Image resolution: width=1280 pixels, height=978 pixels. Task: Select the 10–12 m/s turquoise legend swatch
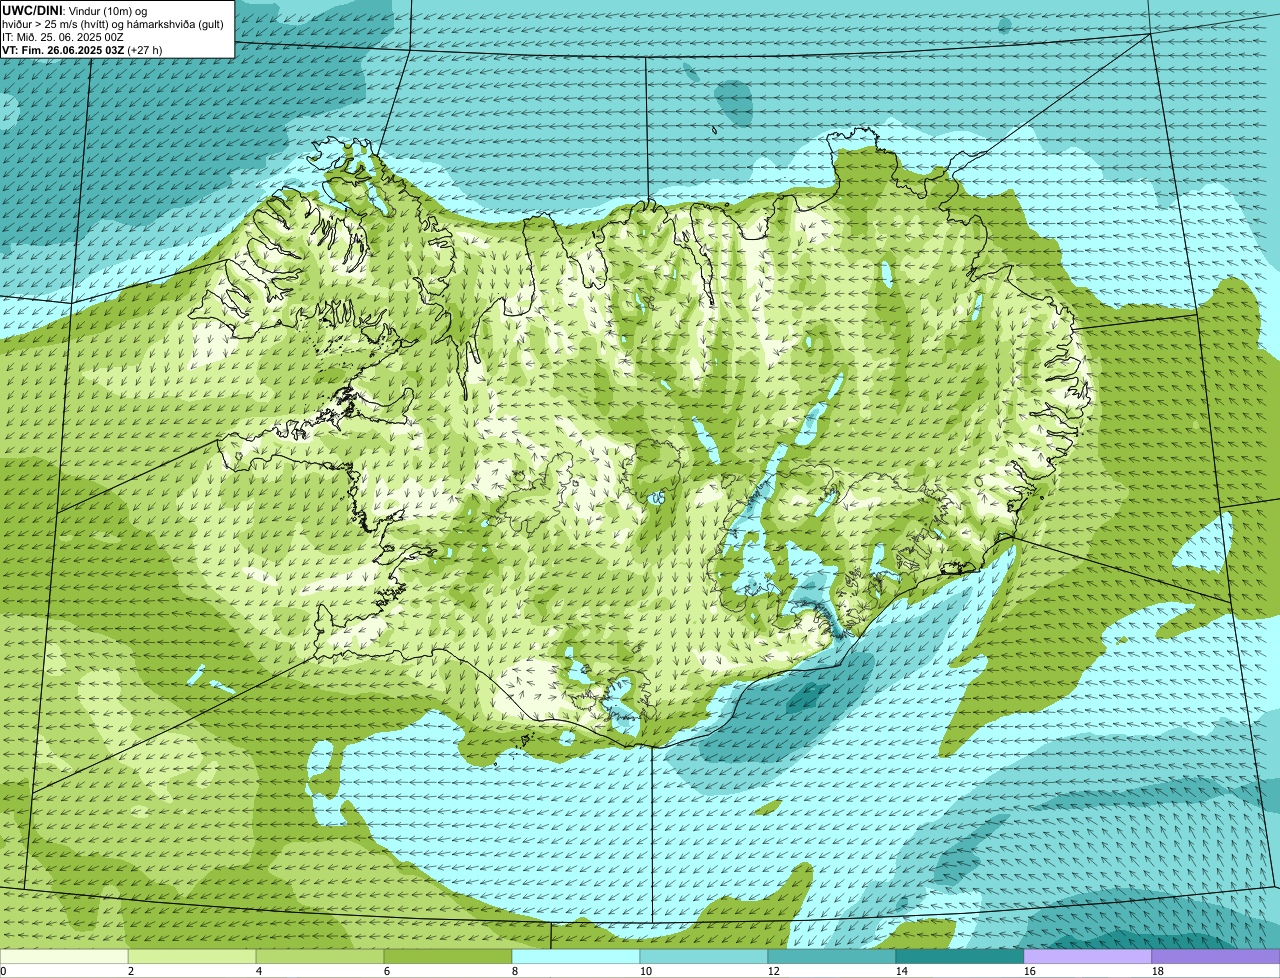pyautogui.click(x=704, y=957)
